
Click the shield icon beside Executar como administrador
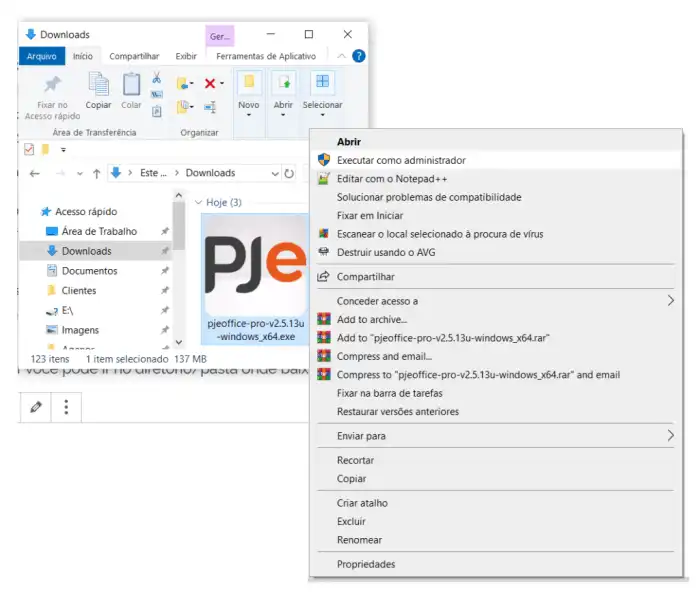[x=324, y=160]
